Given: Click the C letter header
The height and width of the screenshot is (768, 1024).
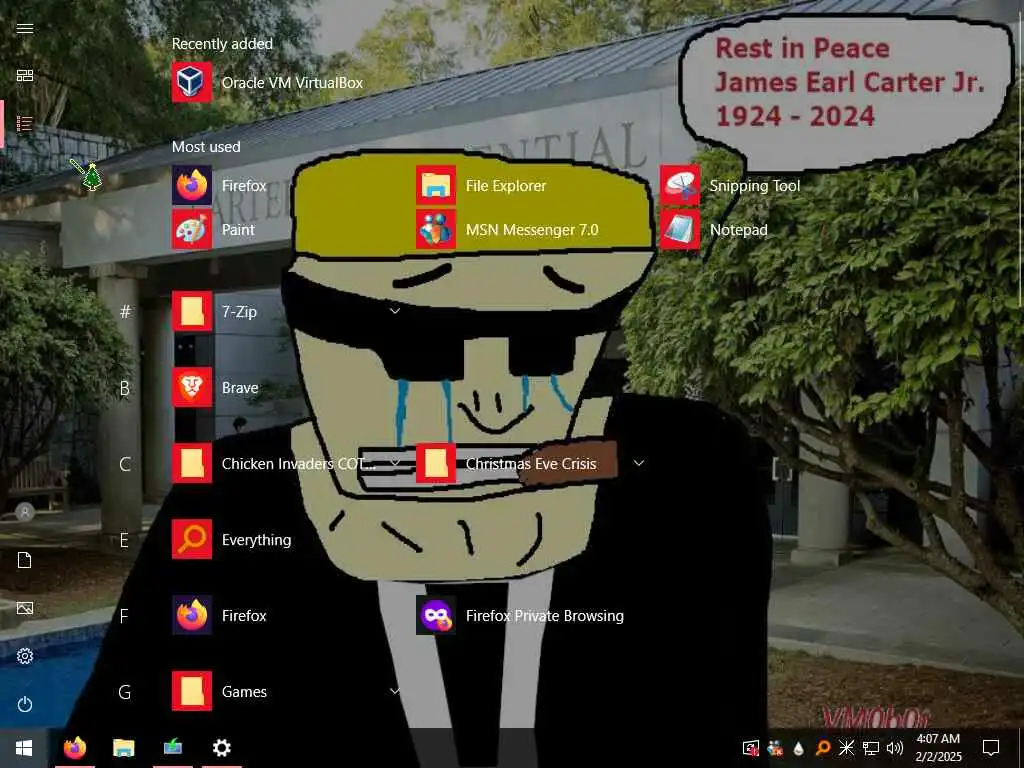Looking at the screenshot, I should click(x=125, y=464).
